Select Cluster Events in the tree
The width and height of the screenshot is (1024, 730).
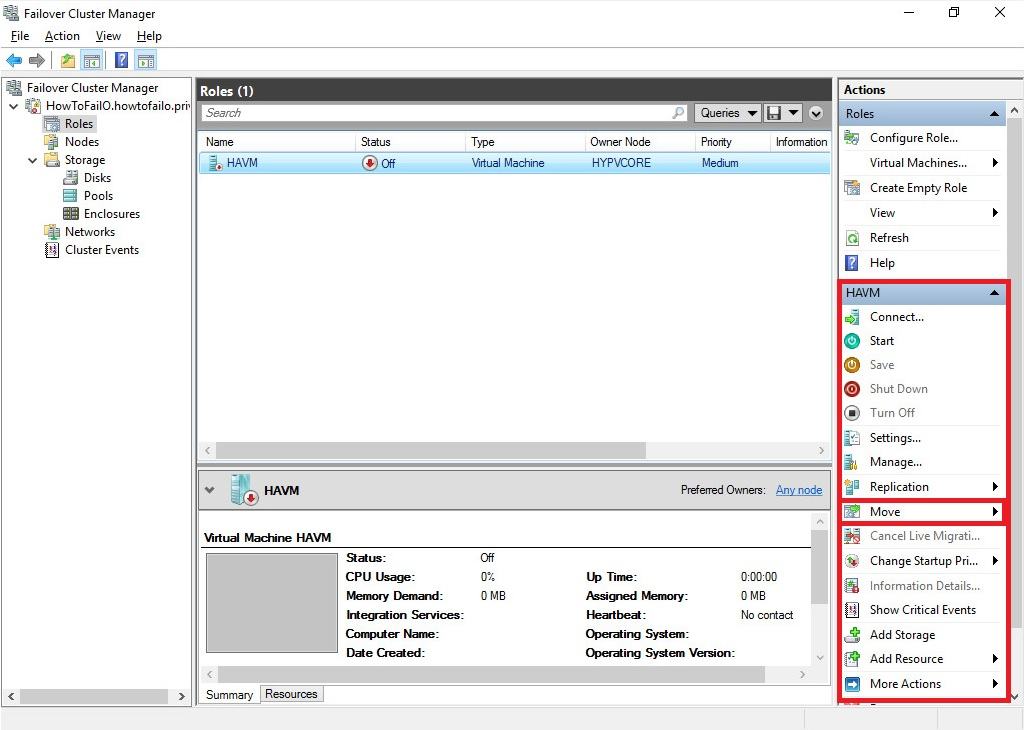102,249
